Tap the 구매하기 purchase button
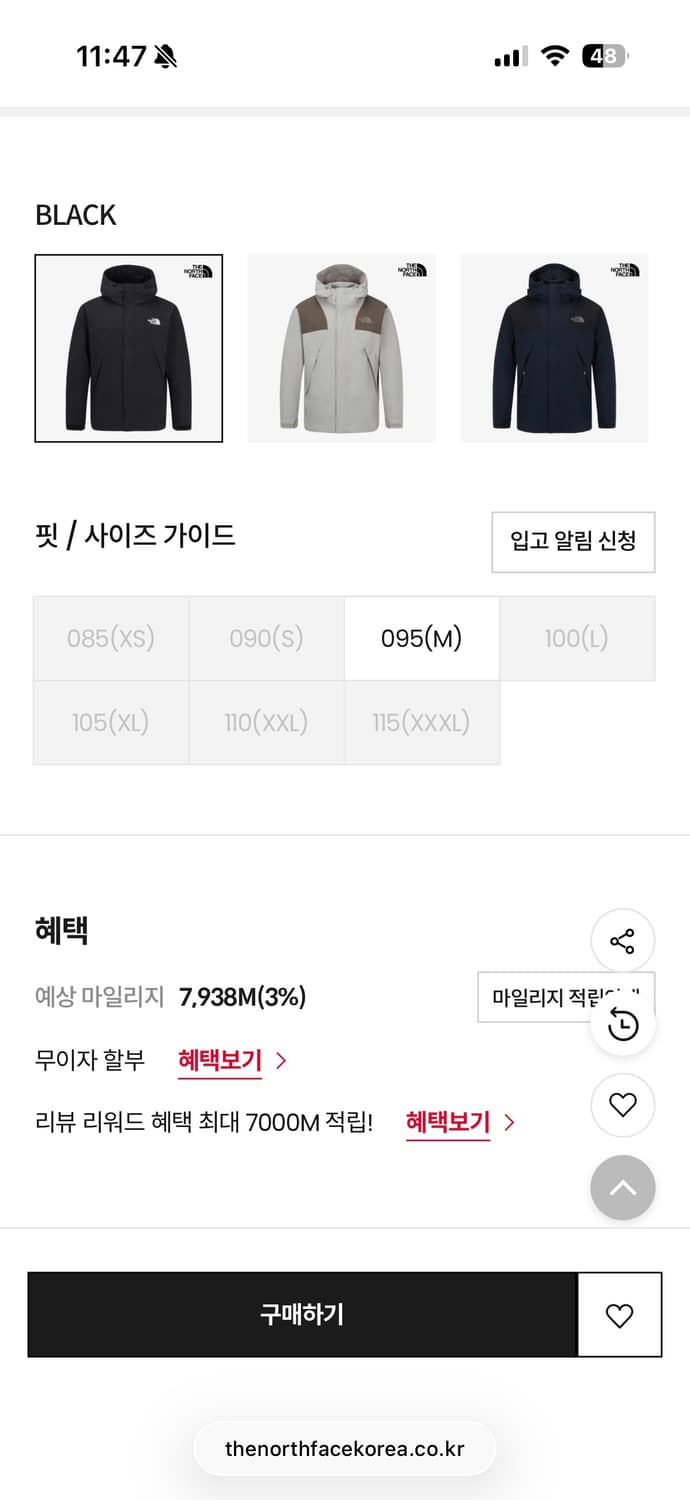 (x=302, y=1315)
